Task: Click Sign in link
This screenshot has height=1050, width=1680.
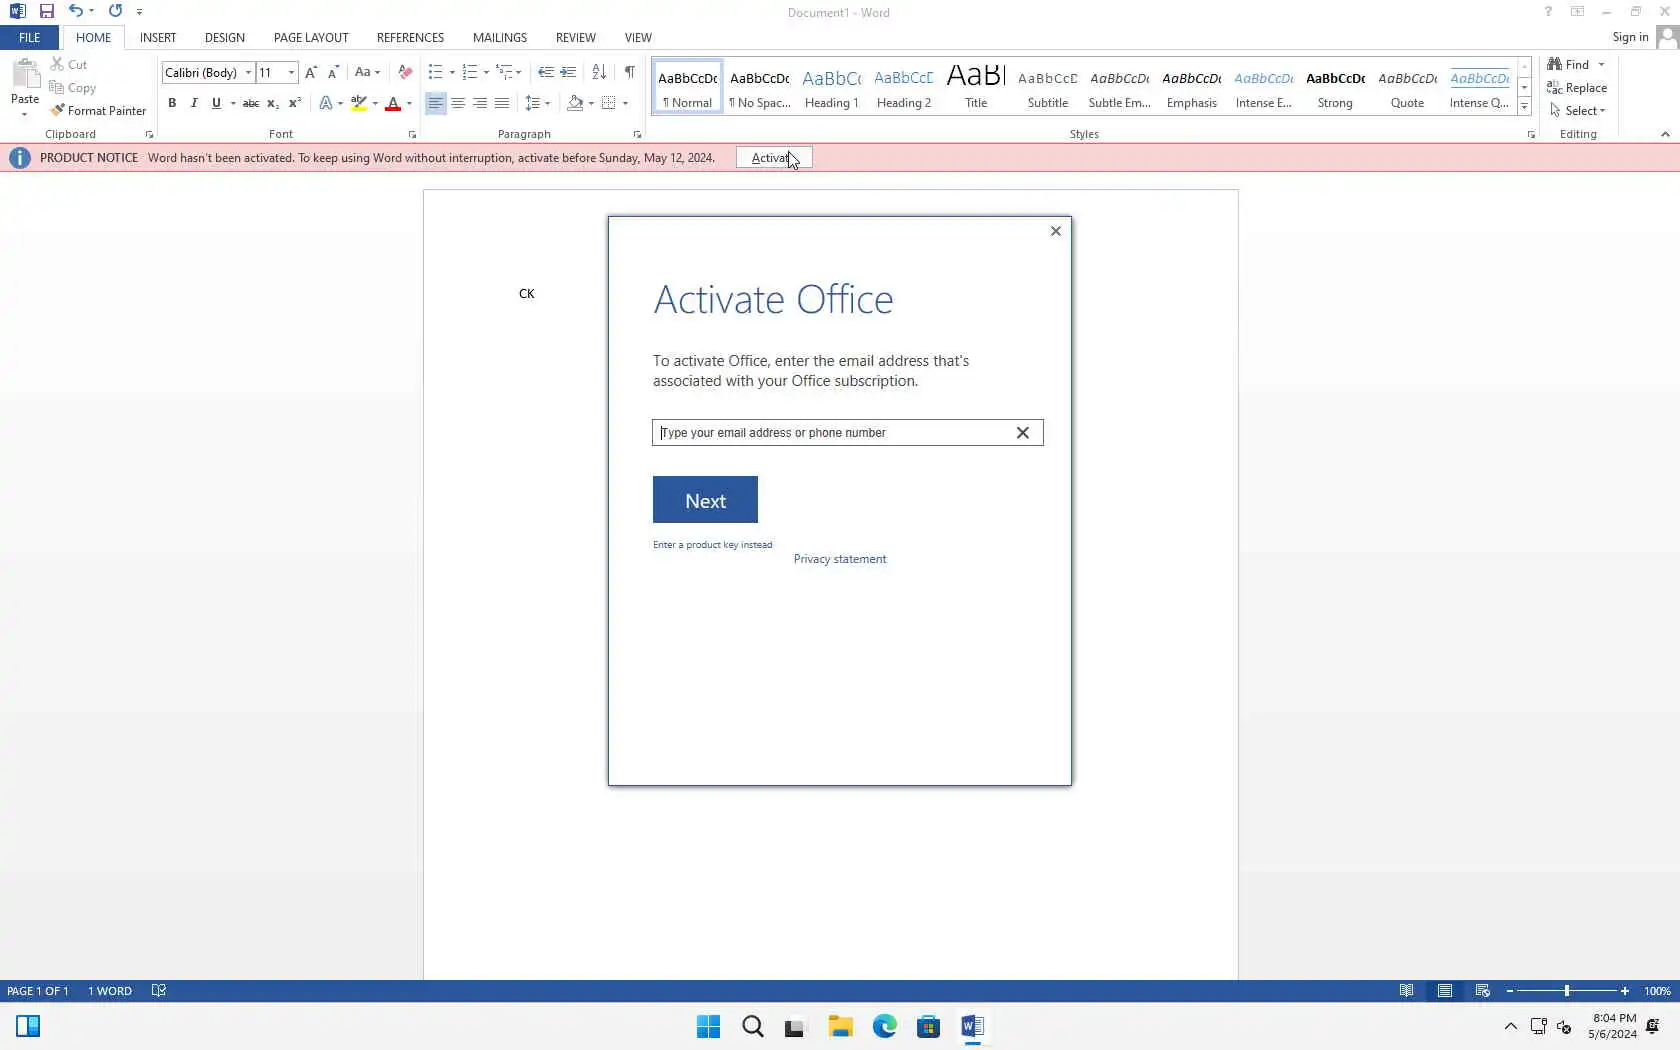Action: [x=1630, y=37]
